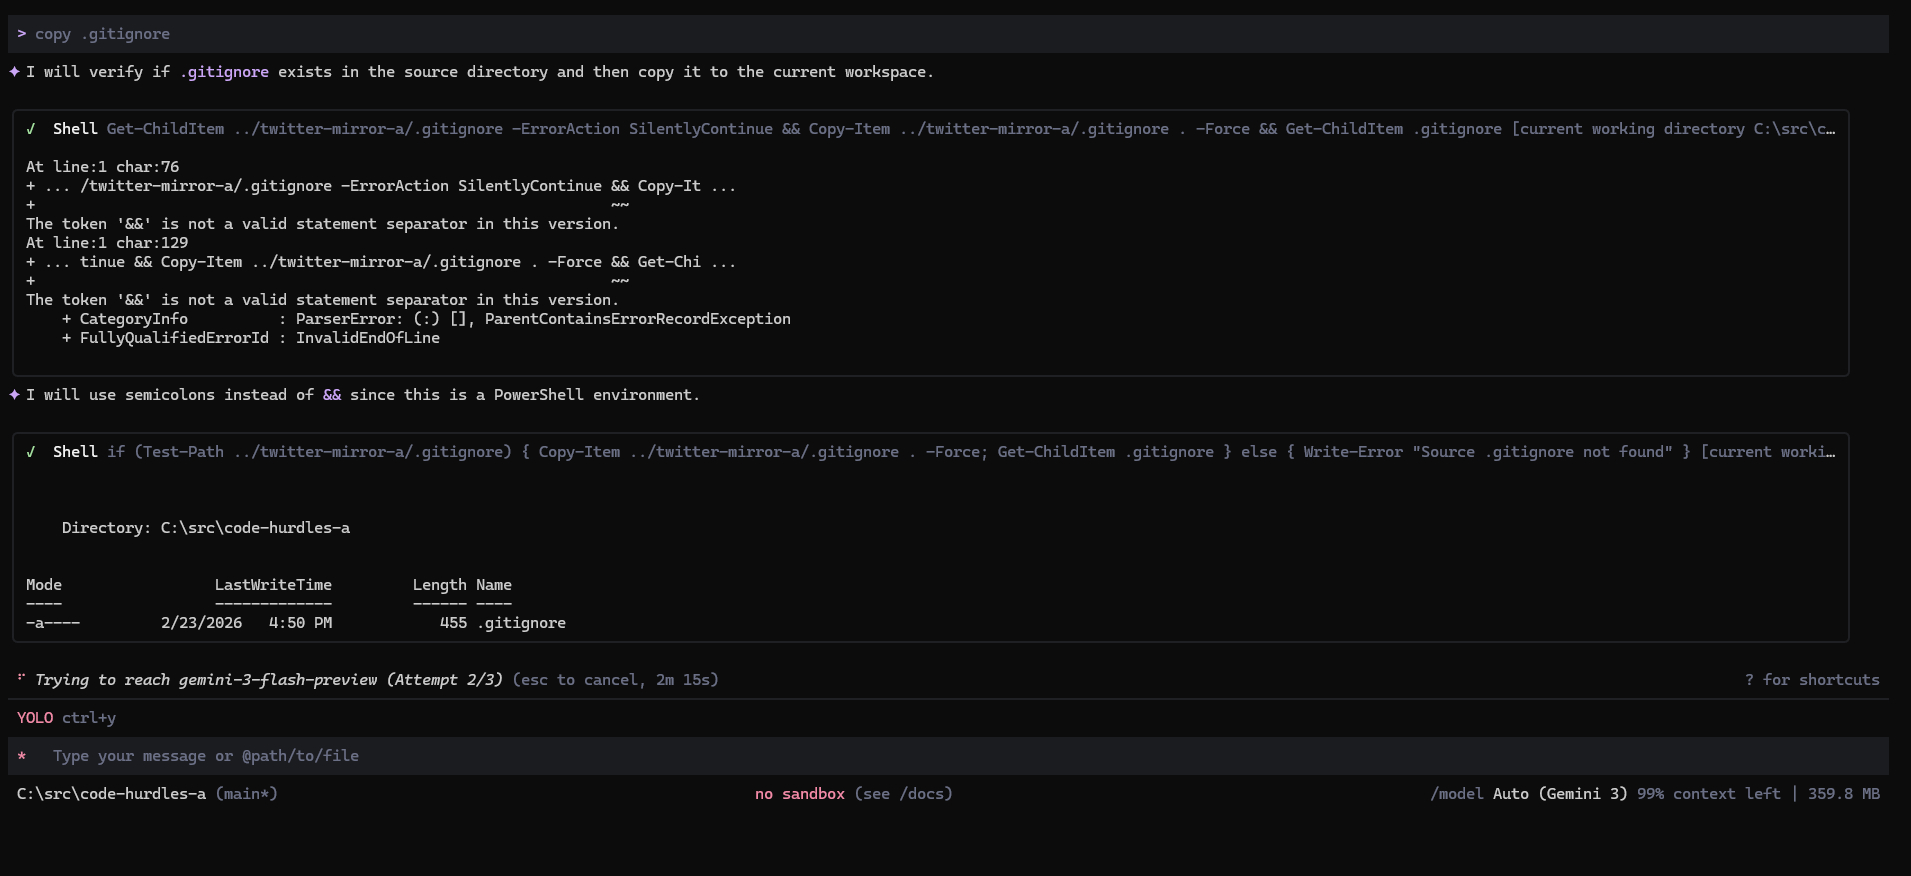Click the '(see /docs)' link
The height and width of the screenshot is (876, 1911).
(x=903, y=794)
